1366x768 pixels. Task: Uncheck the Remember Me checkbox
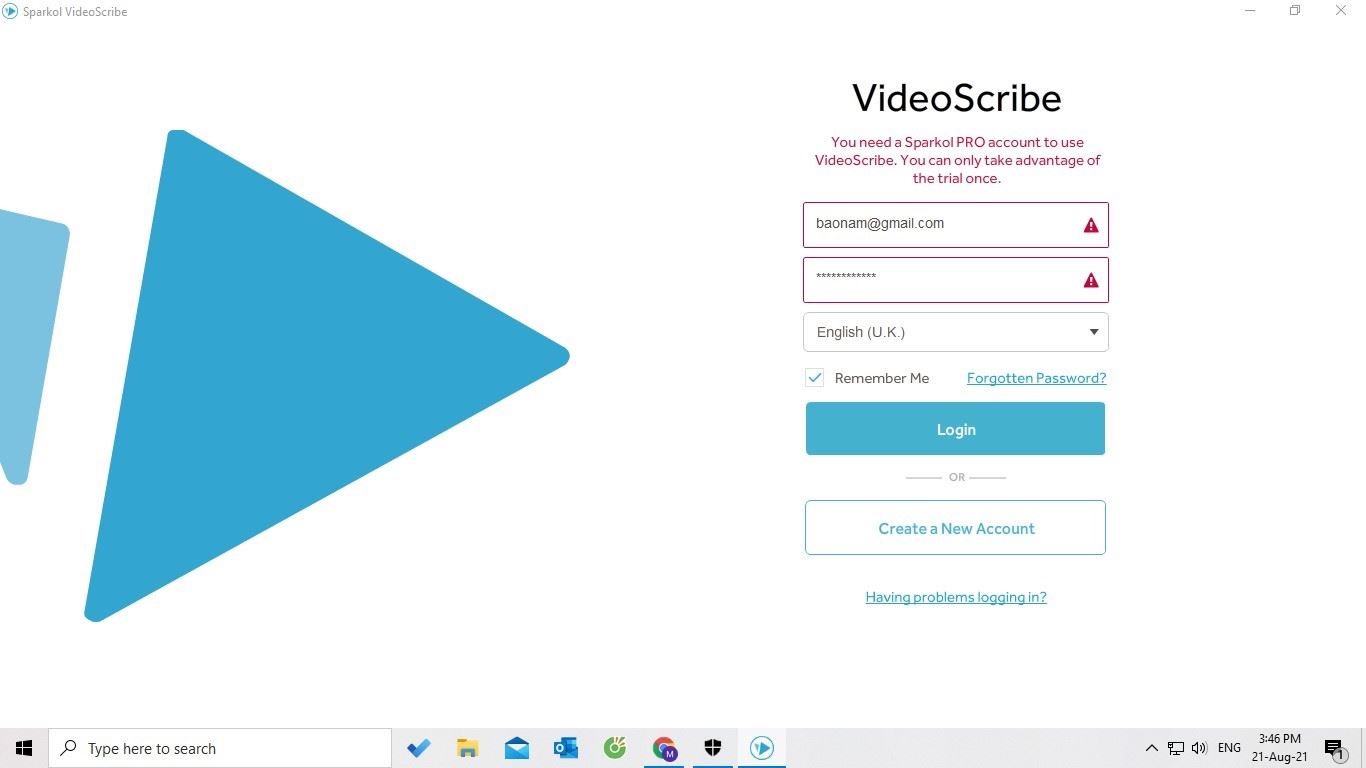coord(814,378)
